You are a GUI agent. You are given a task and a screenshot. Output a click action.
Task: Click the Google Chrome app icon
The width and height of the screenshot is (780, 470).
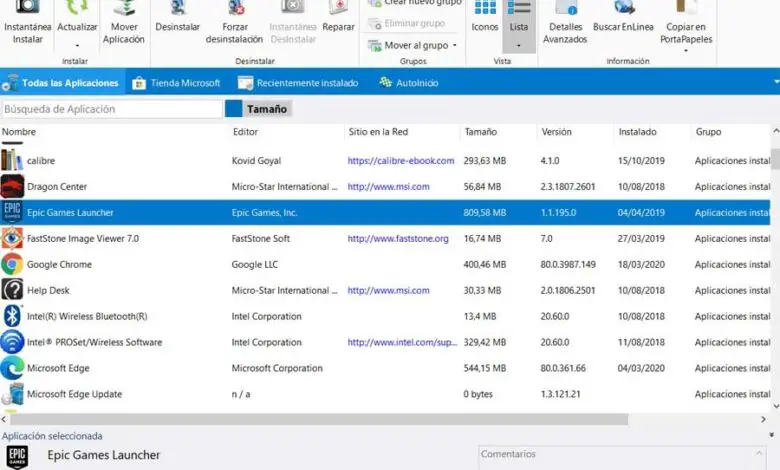12,264
